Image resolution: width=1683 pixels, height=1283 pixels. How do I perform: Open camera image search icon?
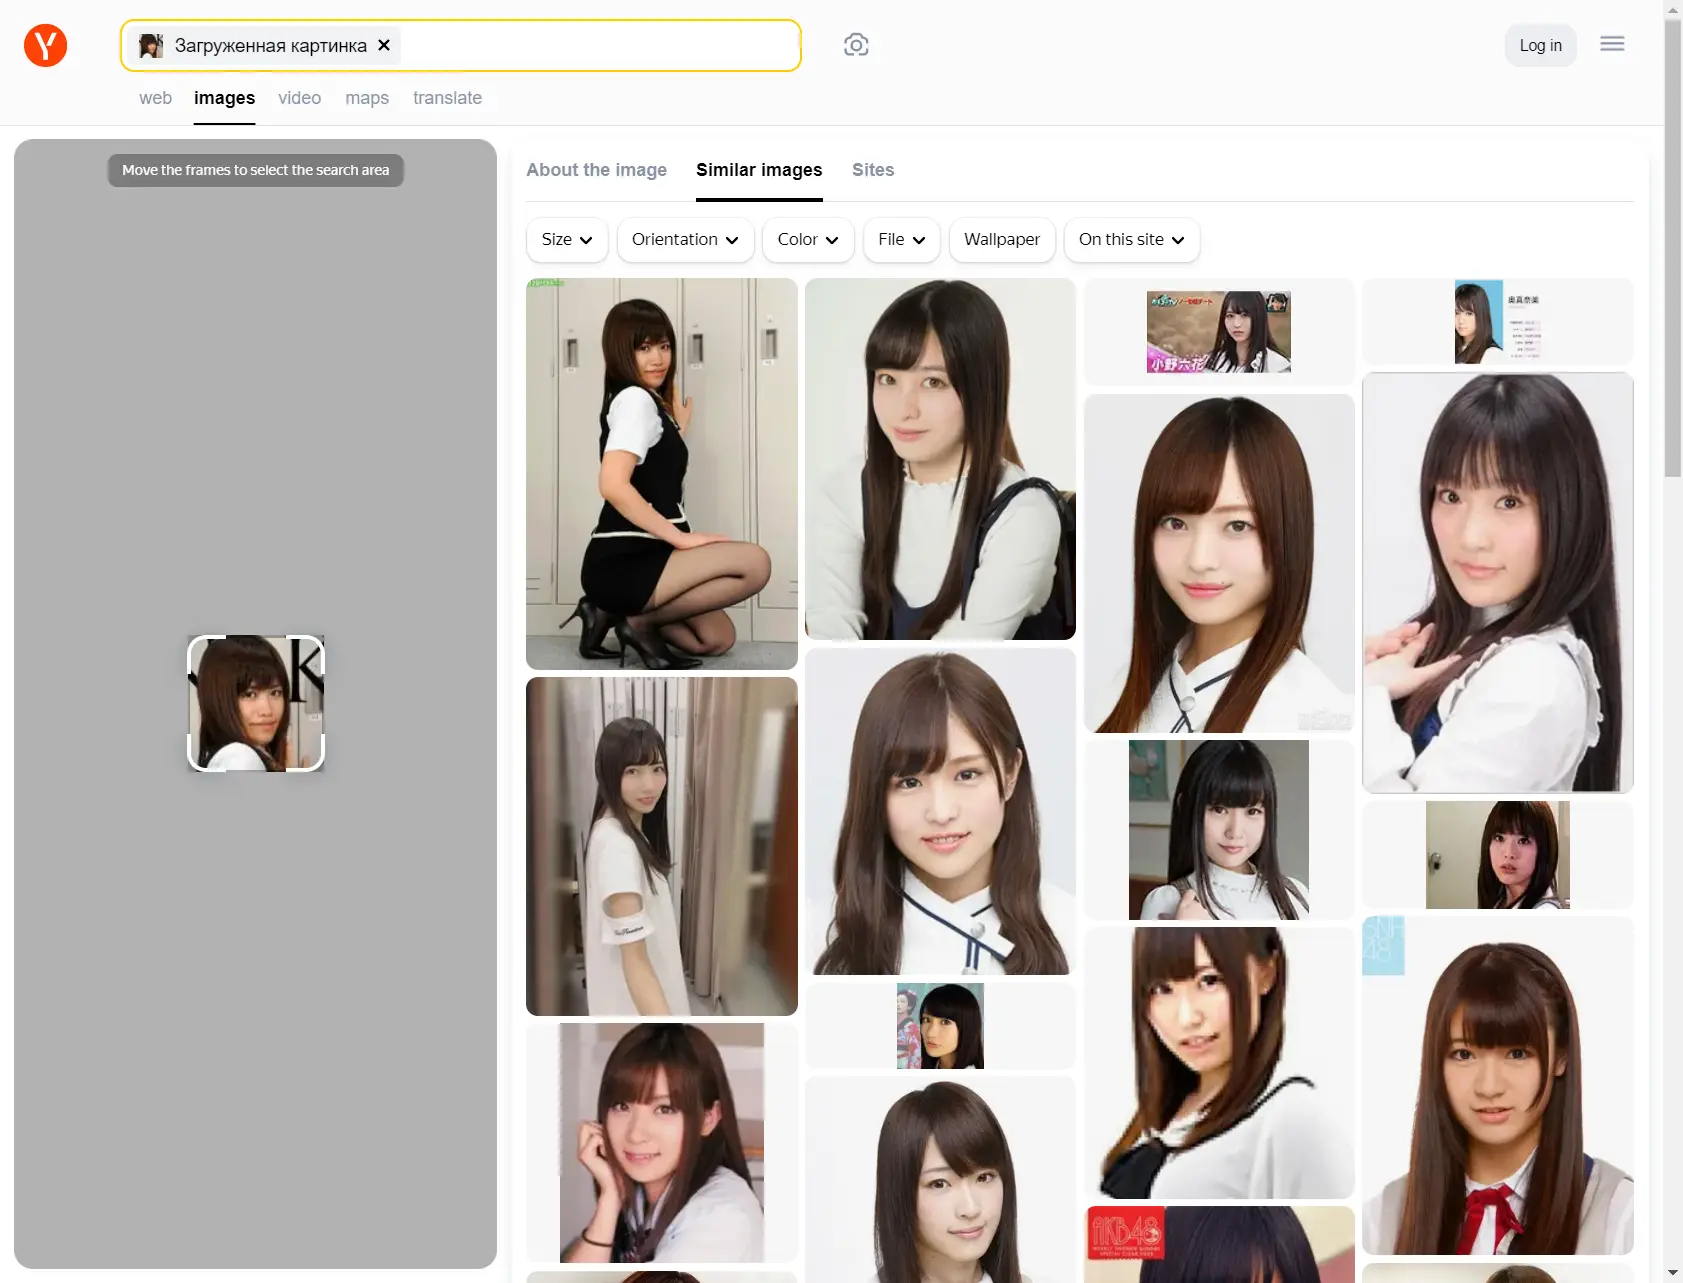(x=856, y=45)
